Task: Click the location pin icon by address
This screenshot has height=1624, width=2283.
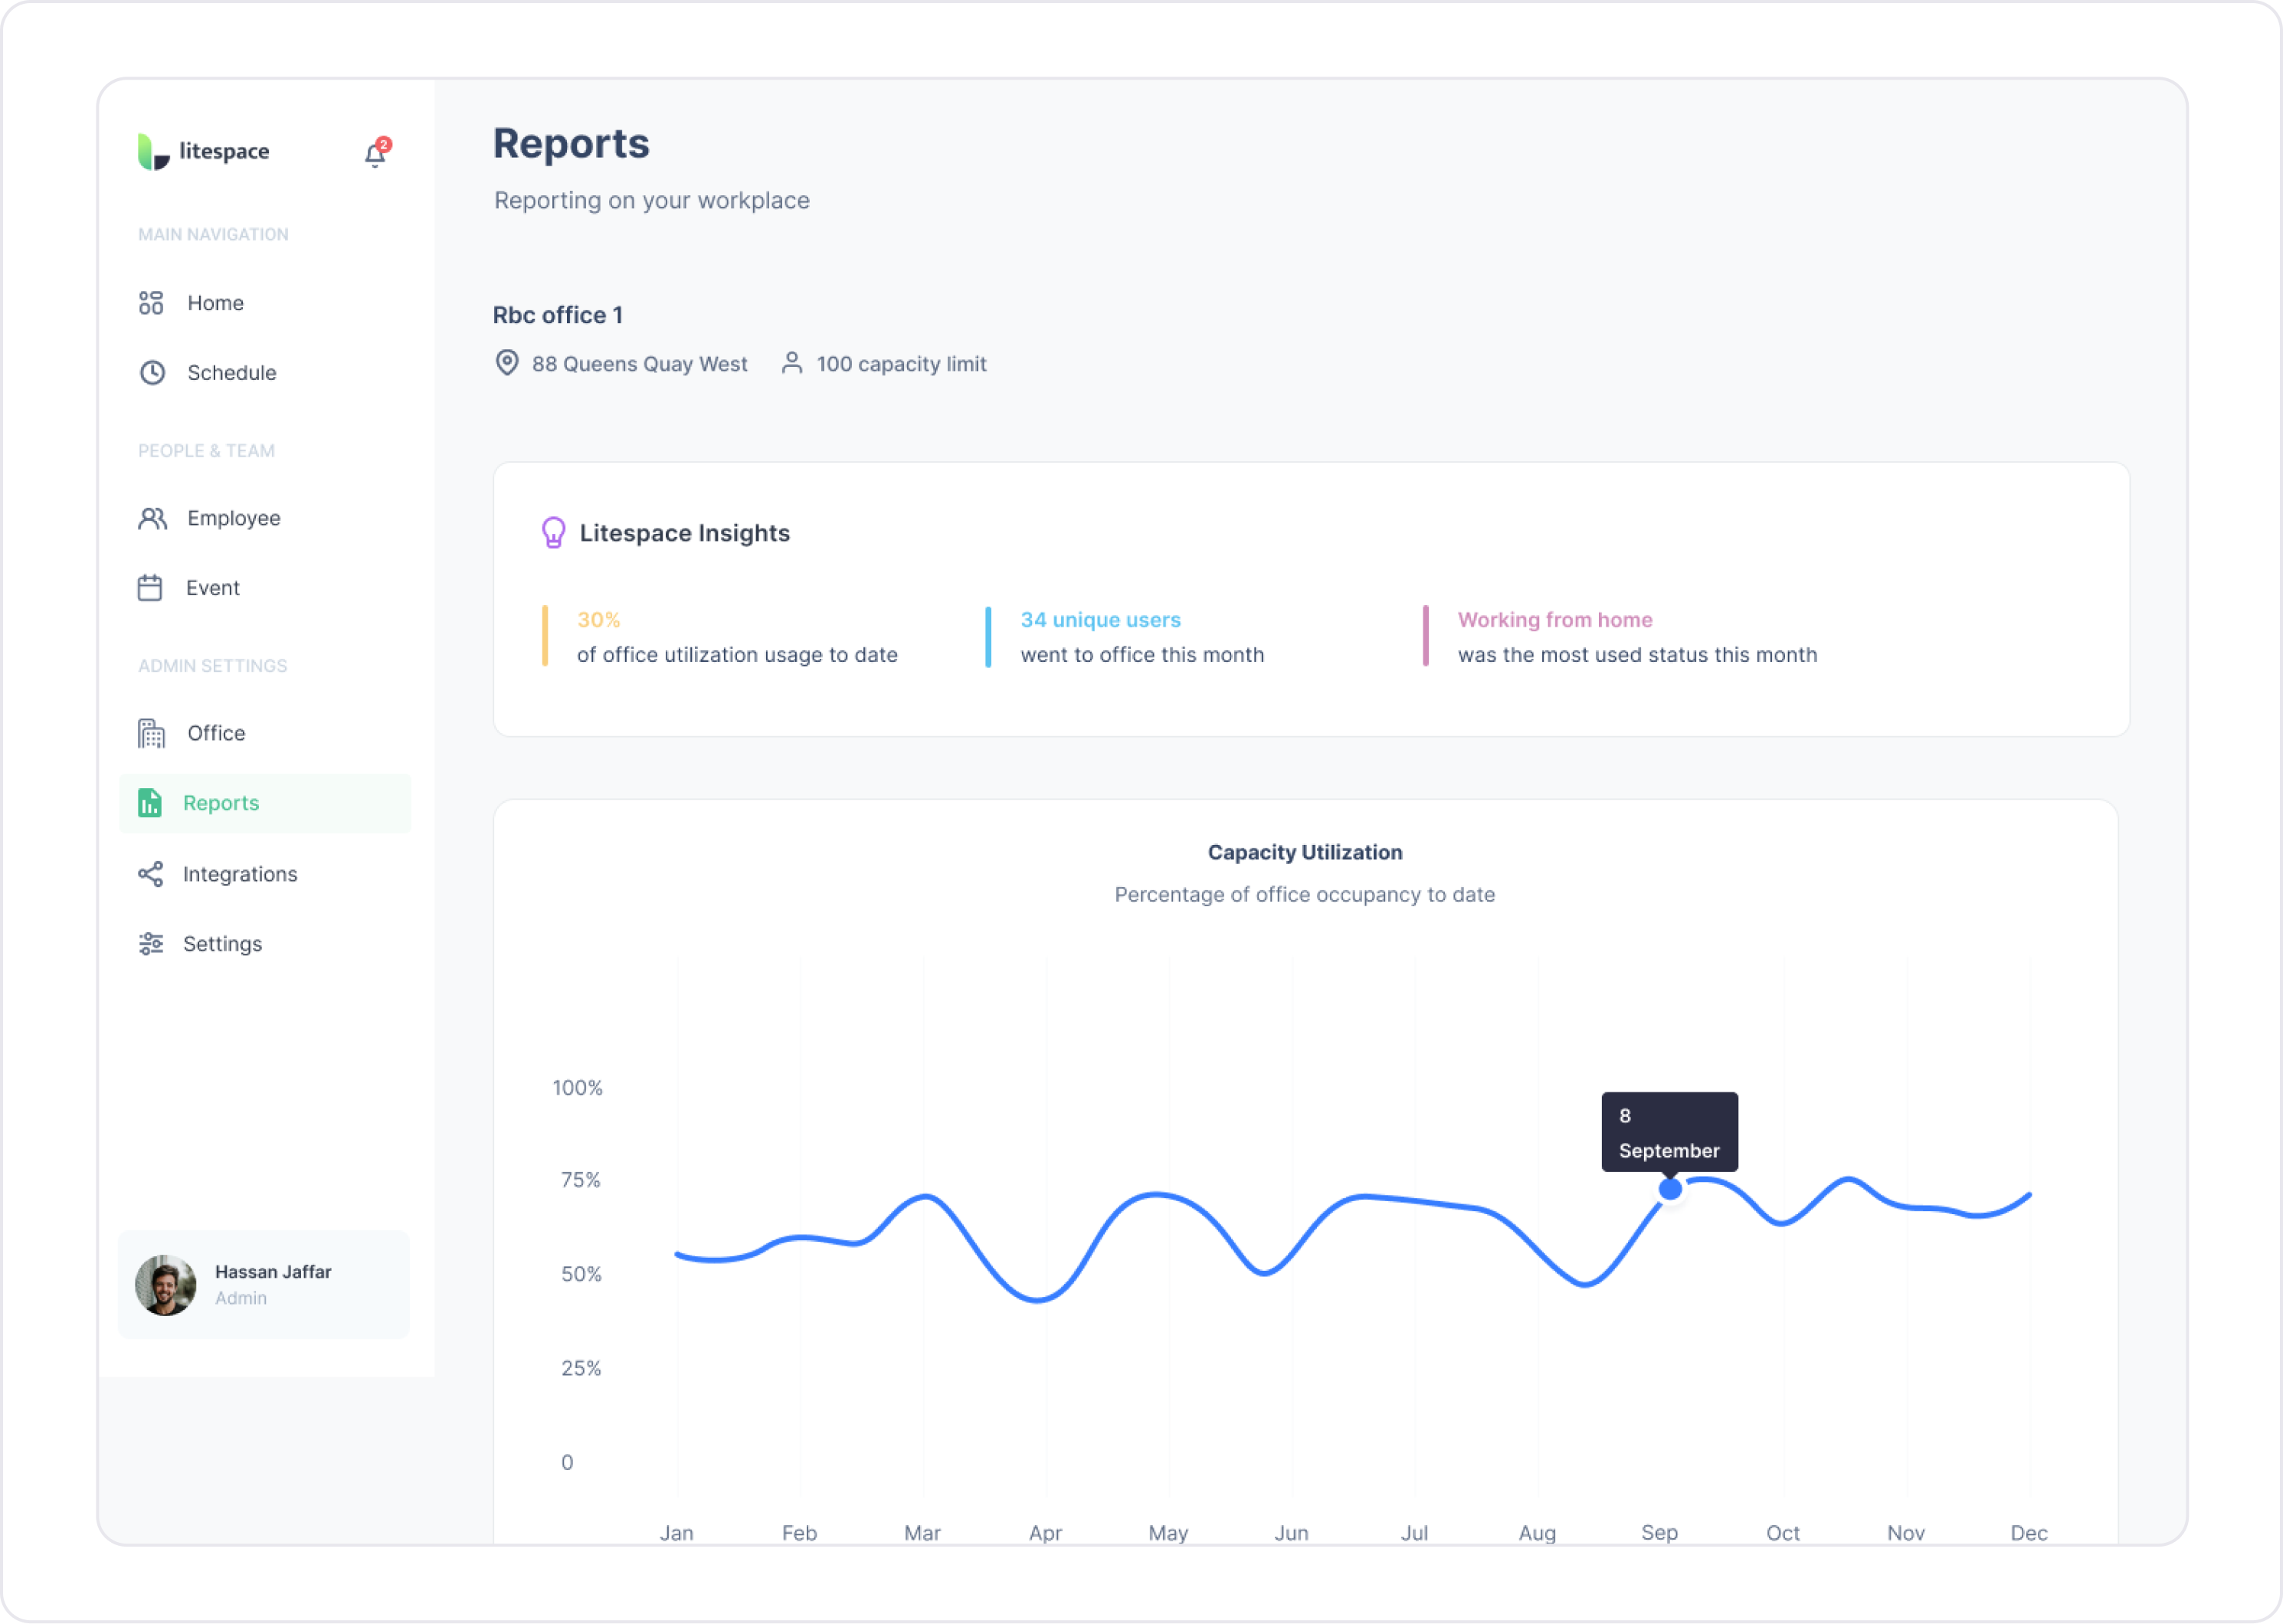Action: (x=507, y=363)
